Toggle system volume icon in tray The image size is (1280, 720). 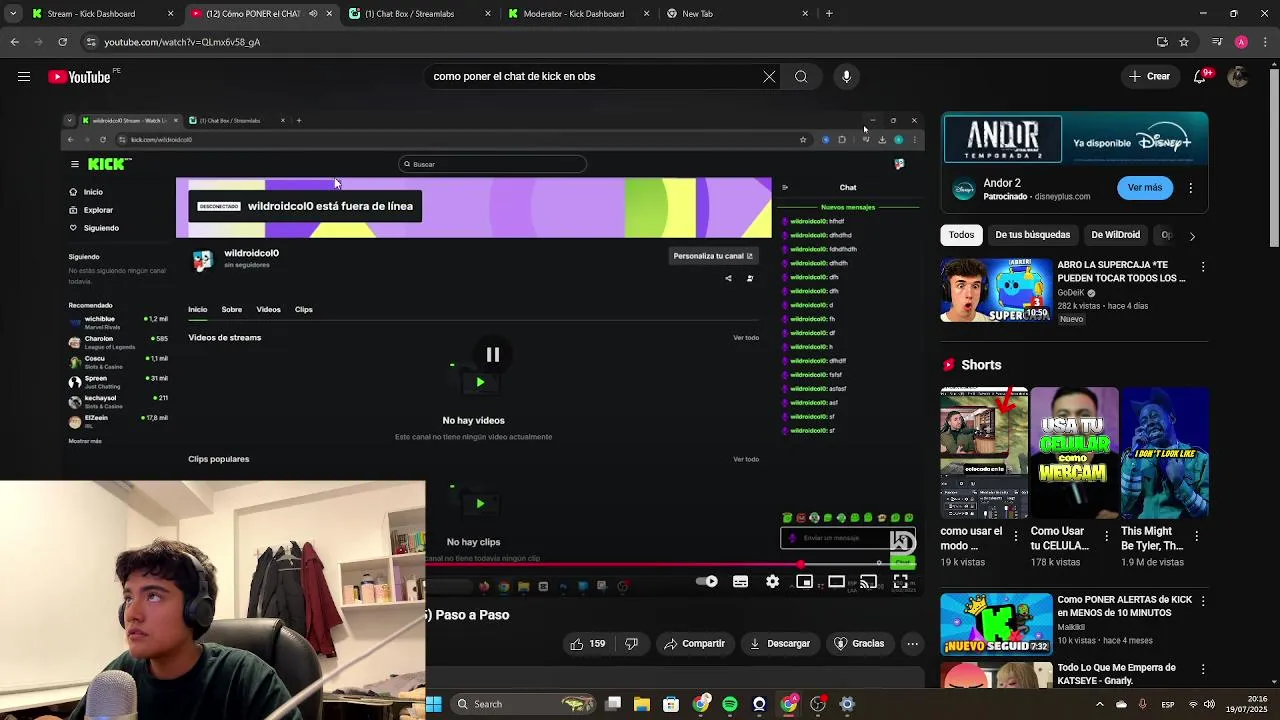[x=1208, y=704]
